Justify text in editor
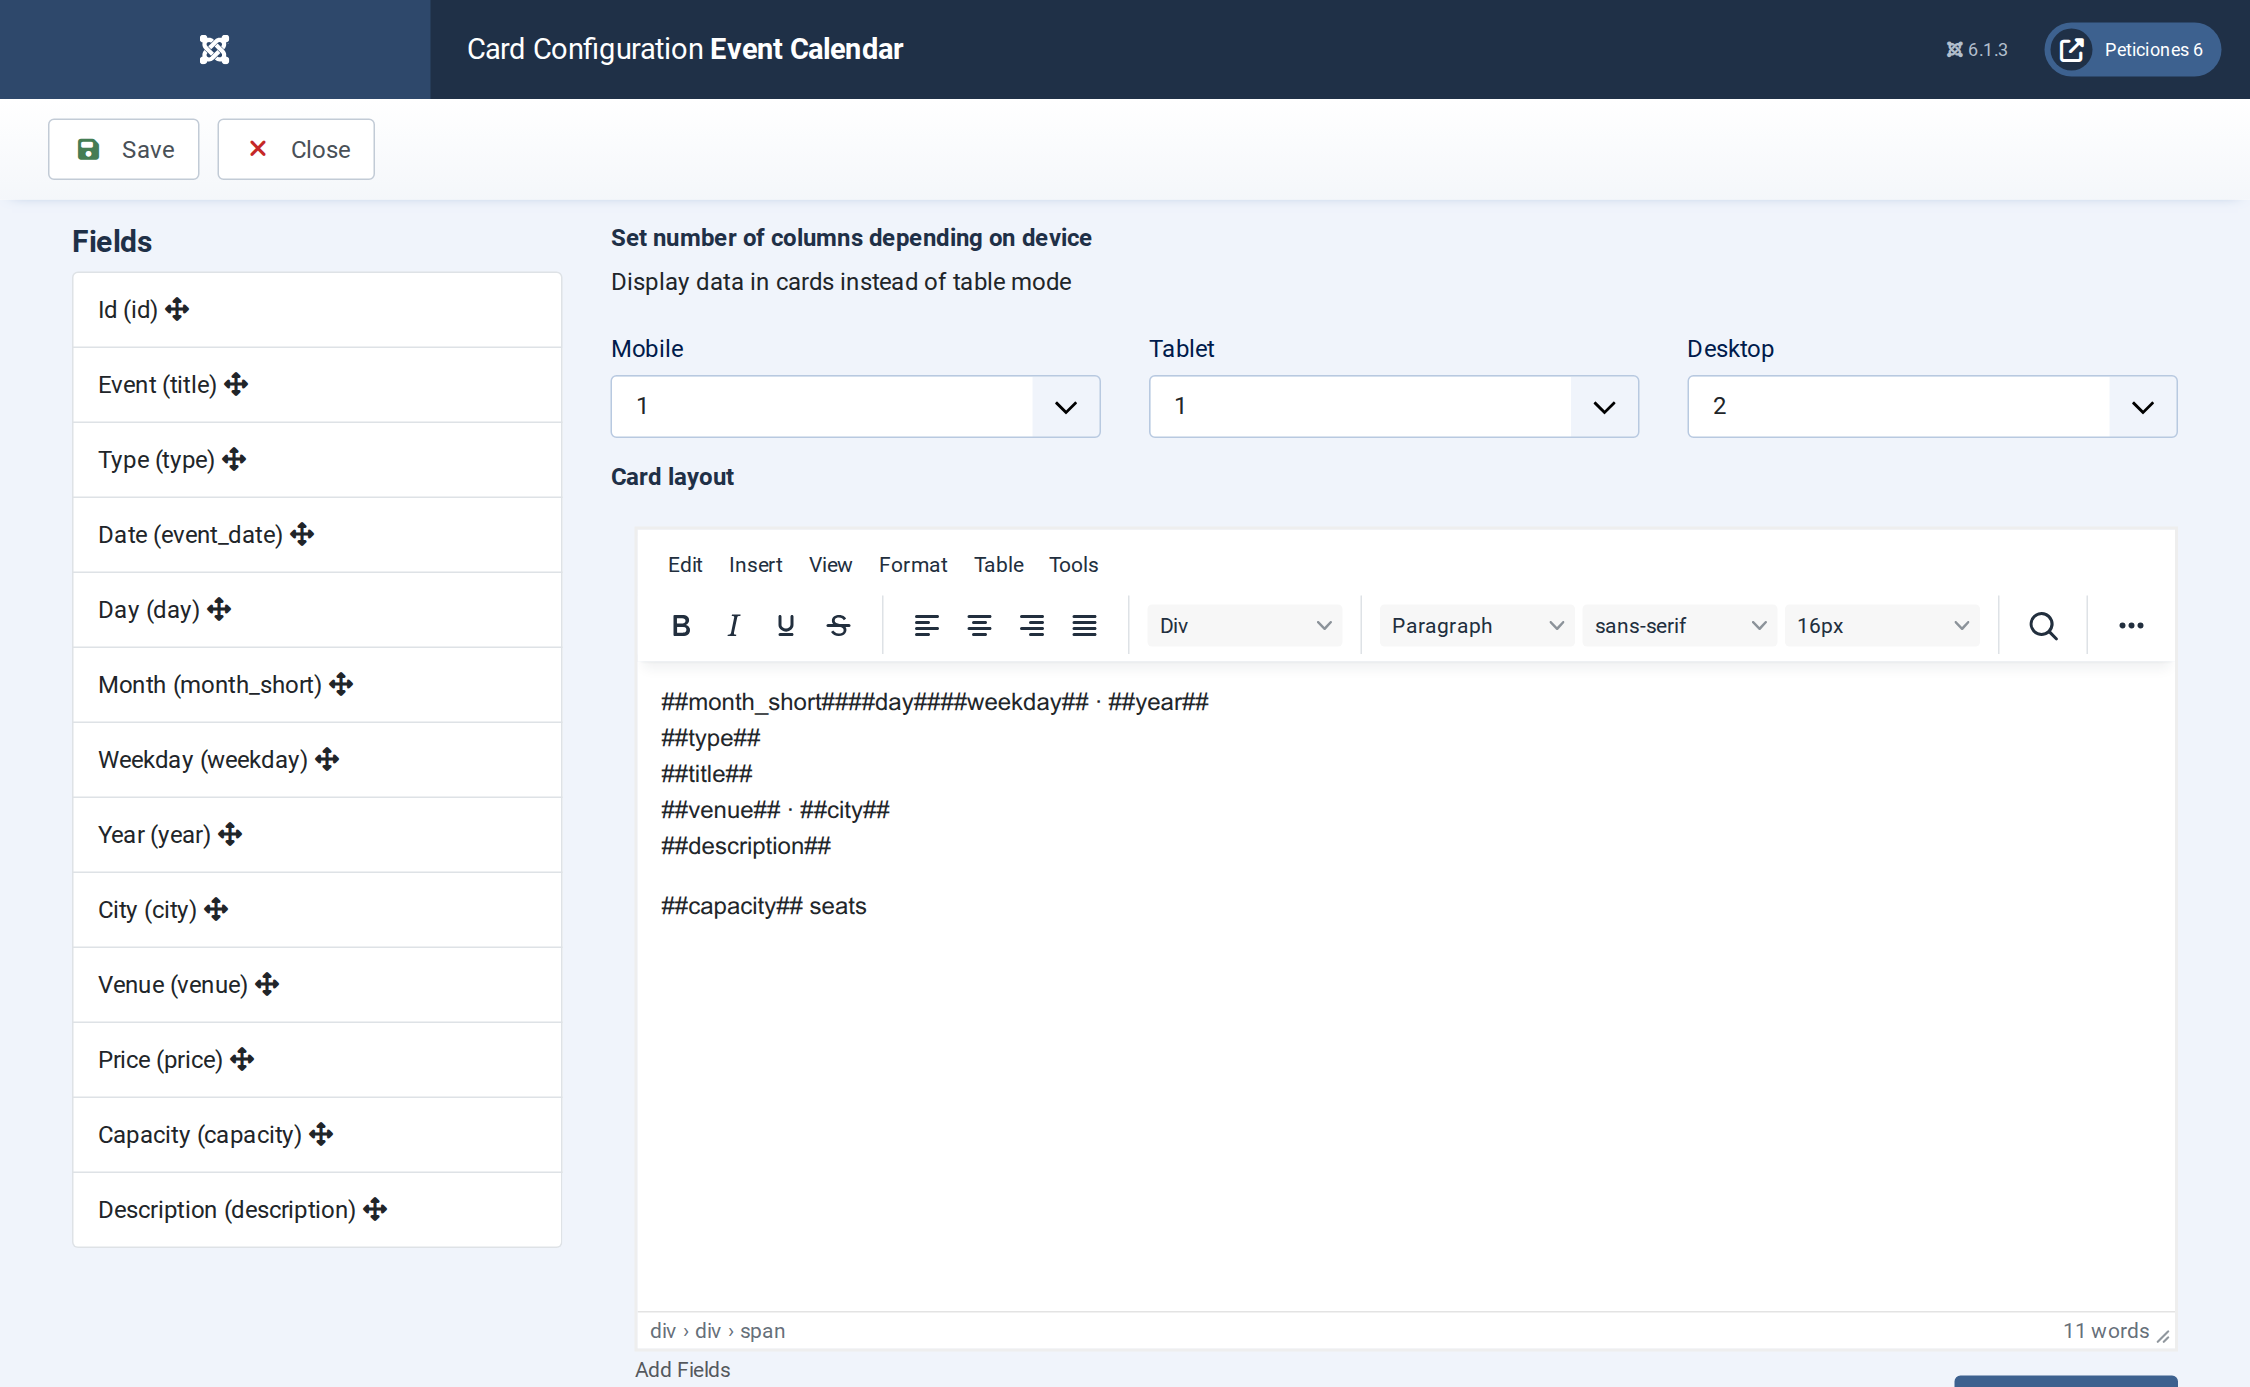2250x1387 pixels. point(1084,626)
